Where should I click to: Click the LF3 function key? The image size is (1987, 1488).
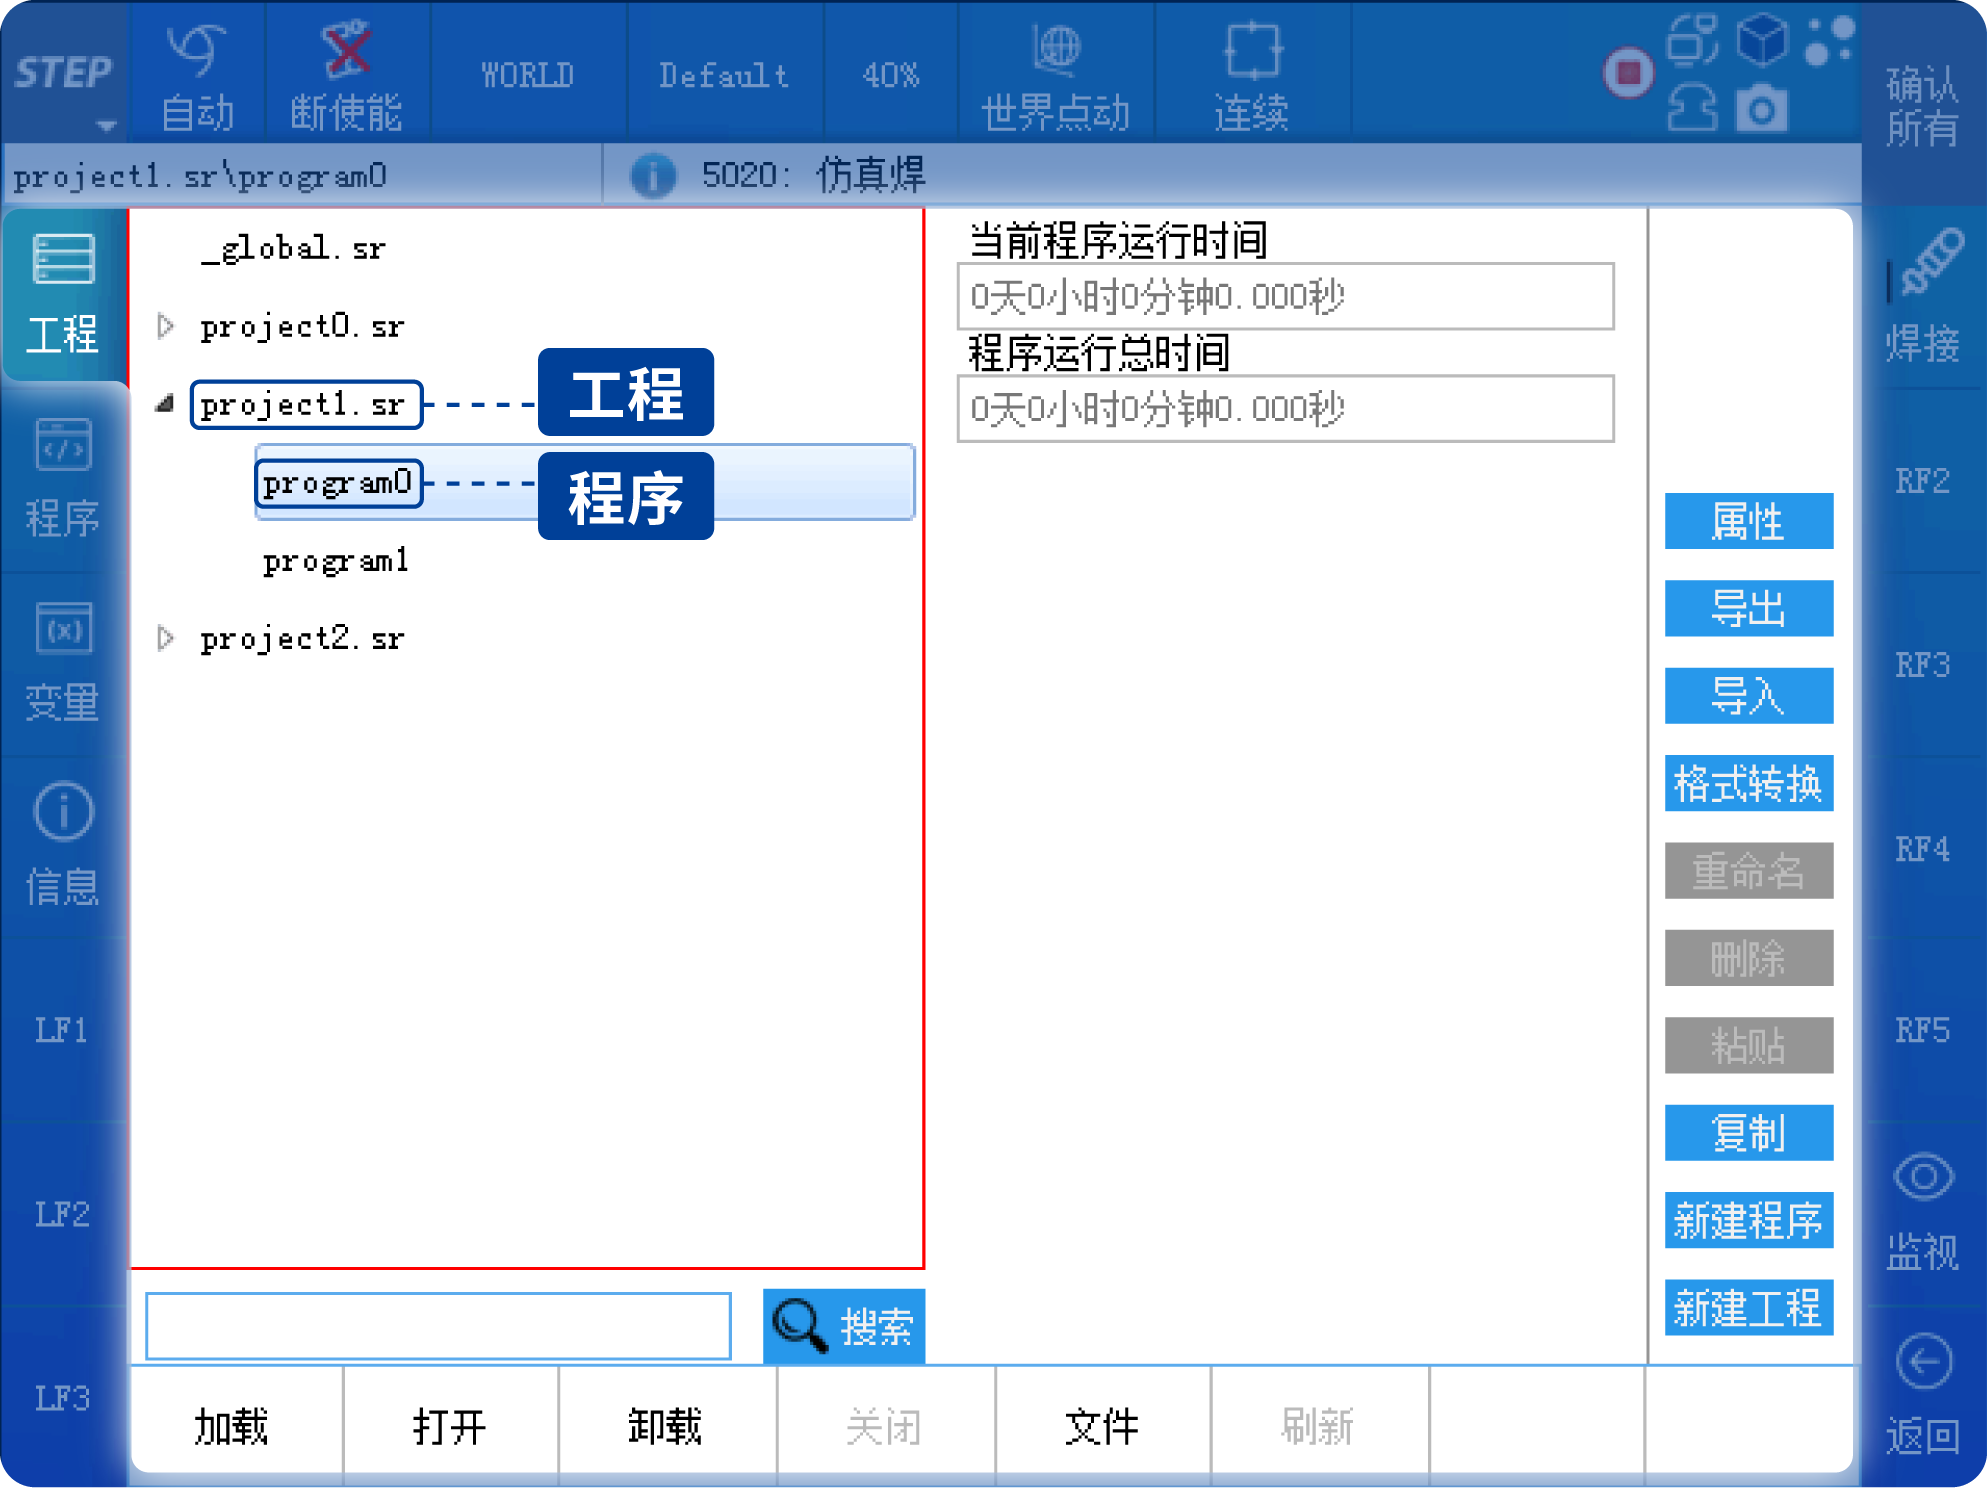click(62, 1398)
